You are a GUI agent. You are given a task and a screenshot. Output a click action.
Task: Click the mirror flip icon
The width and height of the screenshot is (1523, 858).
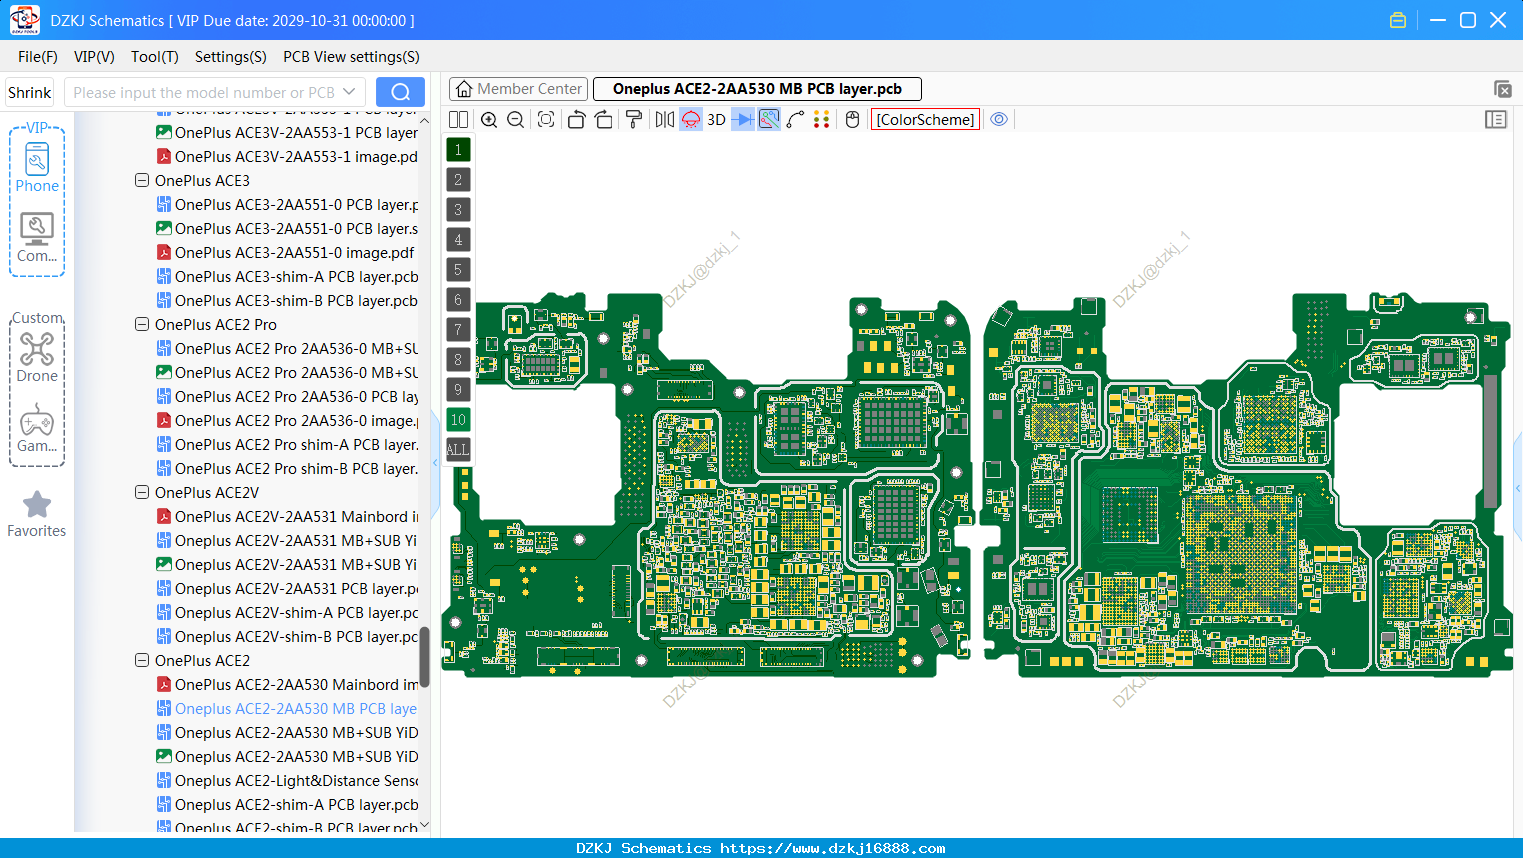[x=665, y=120]
